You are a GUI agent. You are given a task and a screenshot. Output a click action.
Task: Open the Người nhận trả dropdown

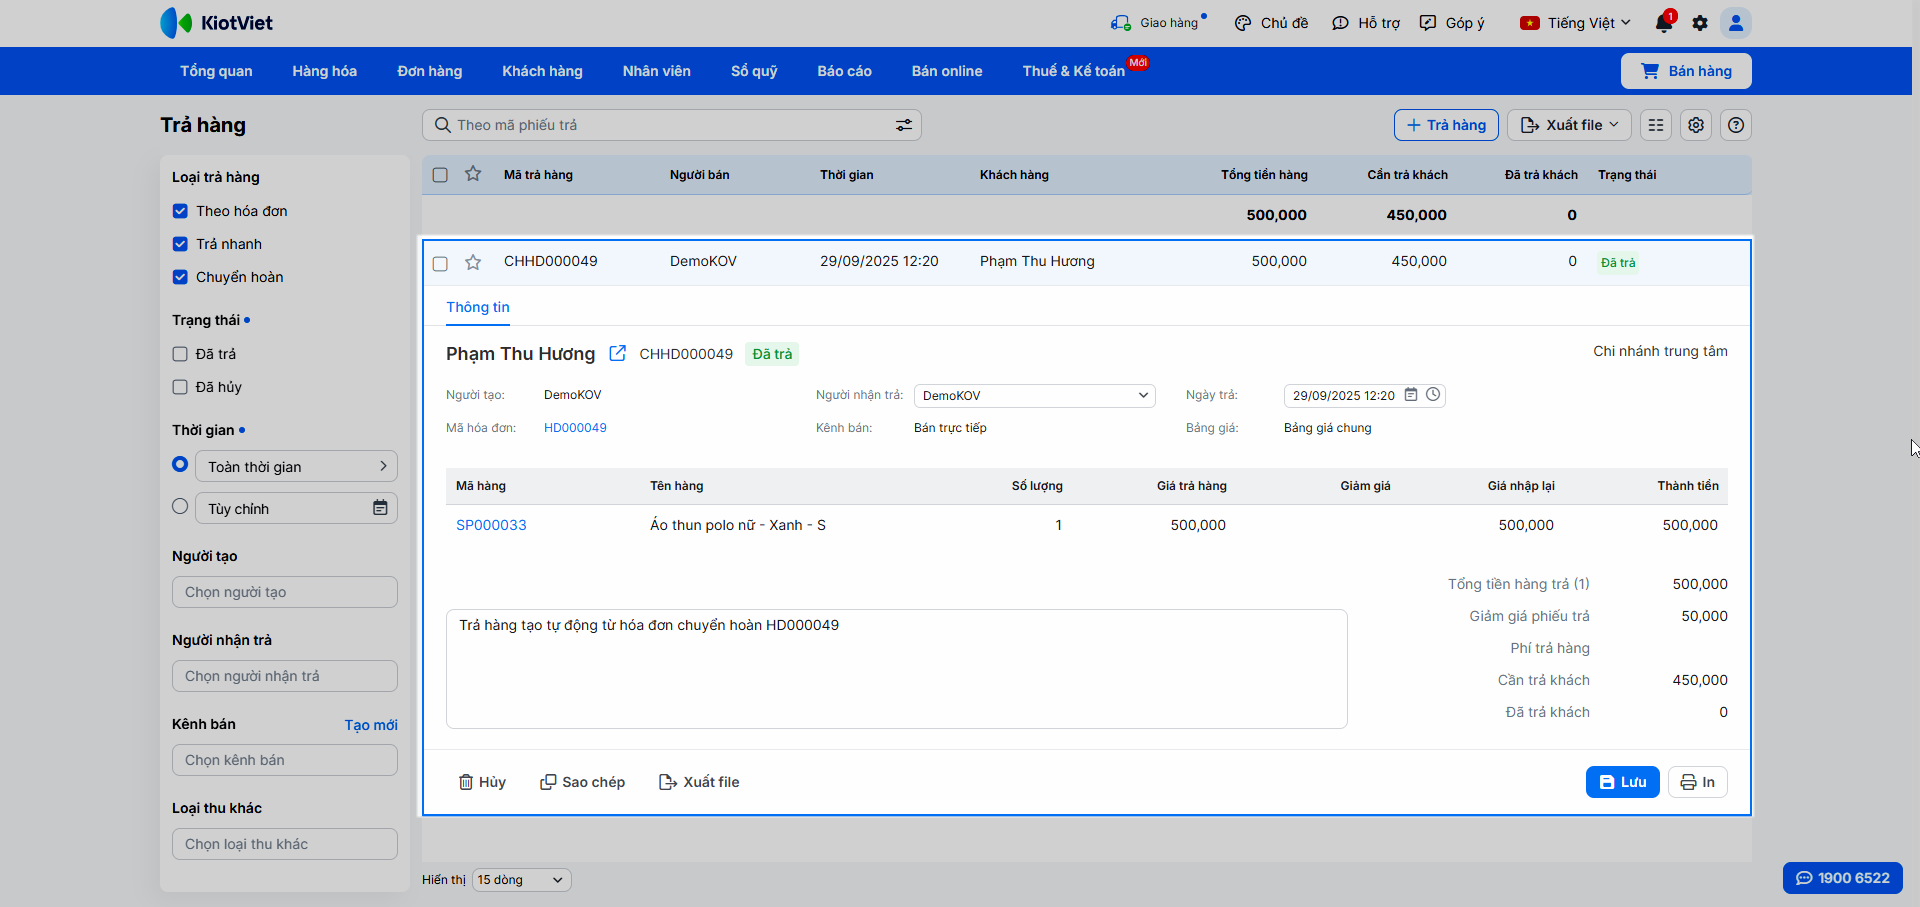1034,396
